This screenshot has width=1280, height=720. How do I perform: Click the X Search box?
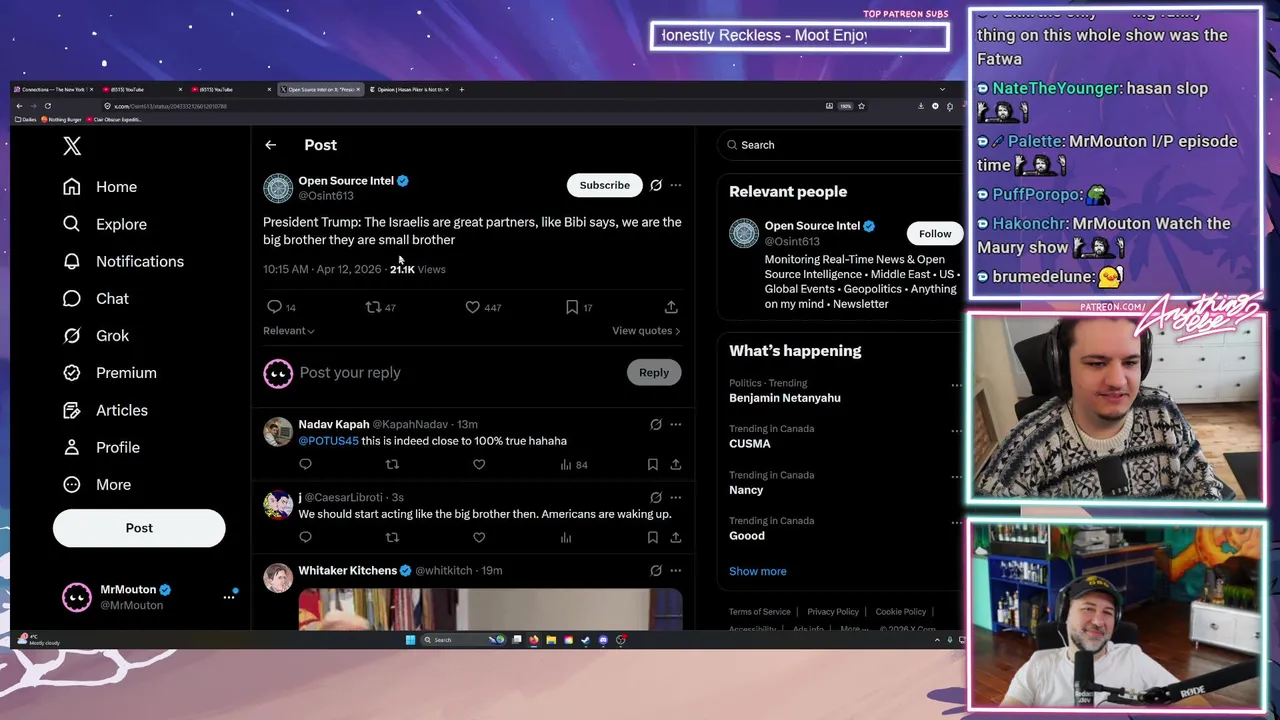click(x=840, y=145)
